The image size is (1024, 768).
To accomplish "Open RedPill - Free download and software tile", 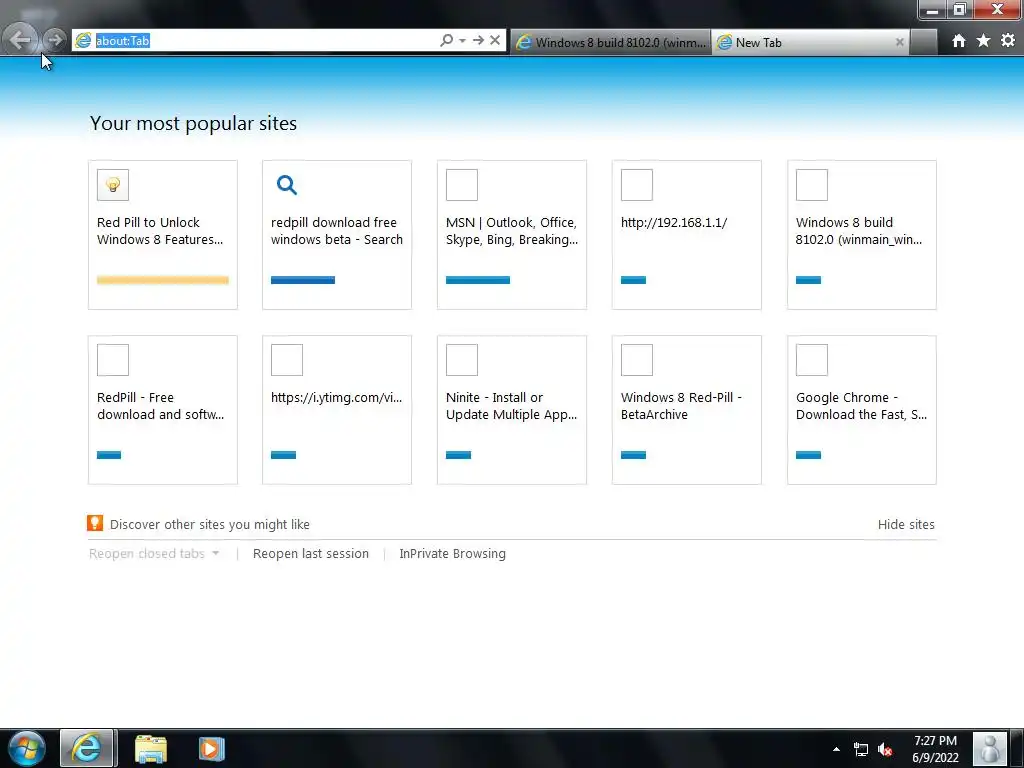I will click(x=163, y=409).
